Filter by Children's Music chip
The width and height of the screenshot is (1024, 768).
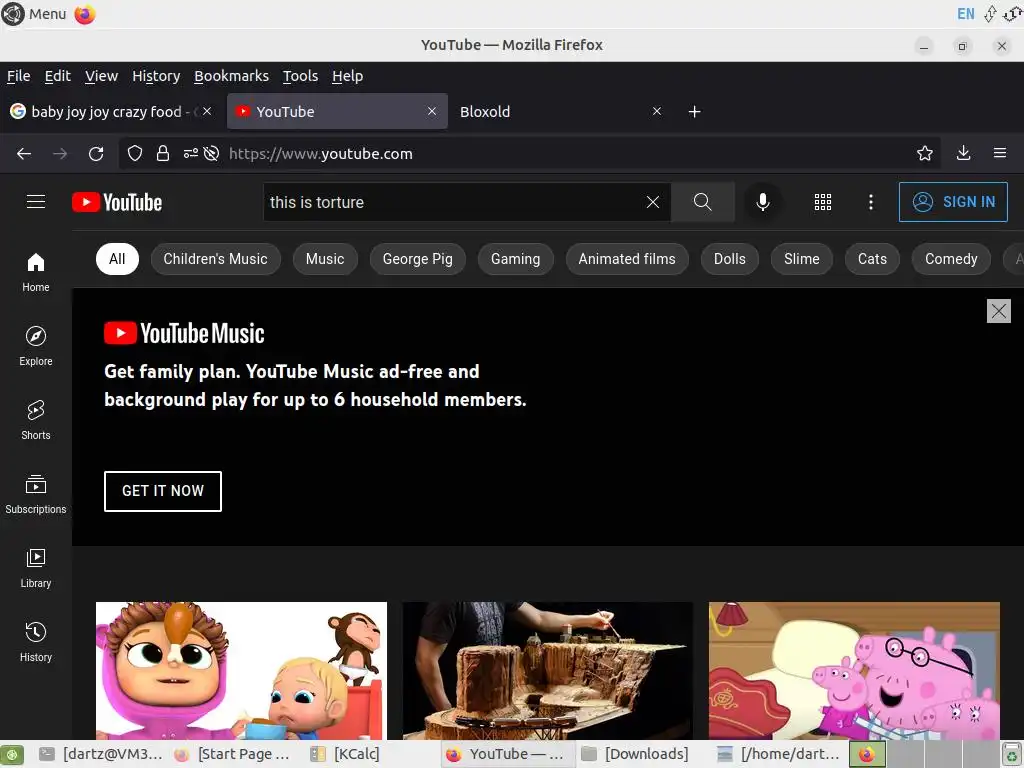[x=216, y=259]
